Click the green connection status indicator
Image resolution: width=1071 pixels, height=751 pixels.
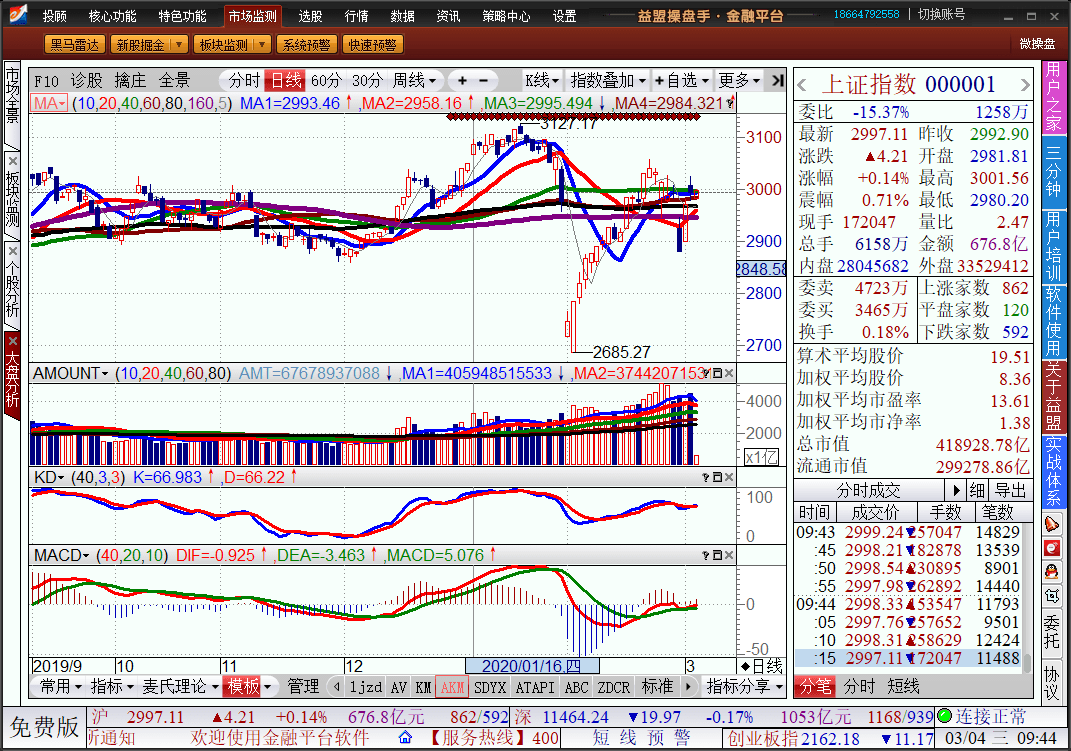click(945, 716)
